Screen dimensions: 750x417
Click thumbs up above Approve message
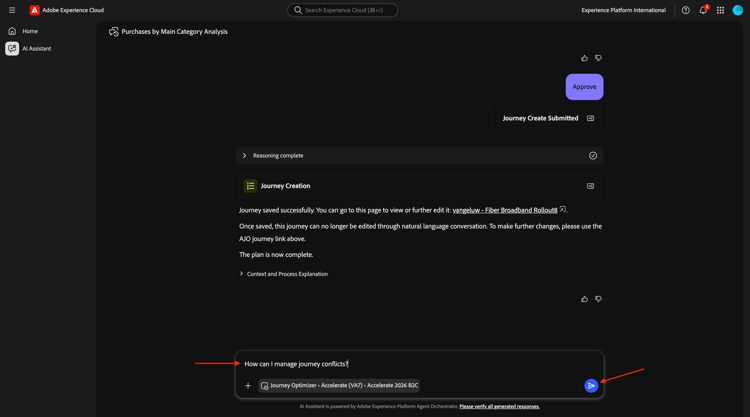pyautogui.click(x=585, y=58)
